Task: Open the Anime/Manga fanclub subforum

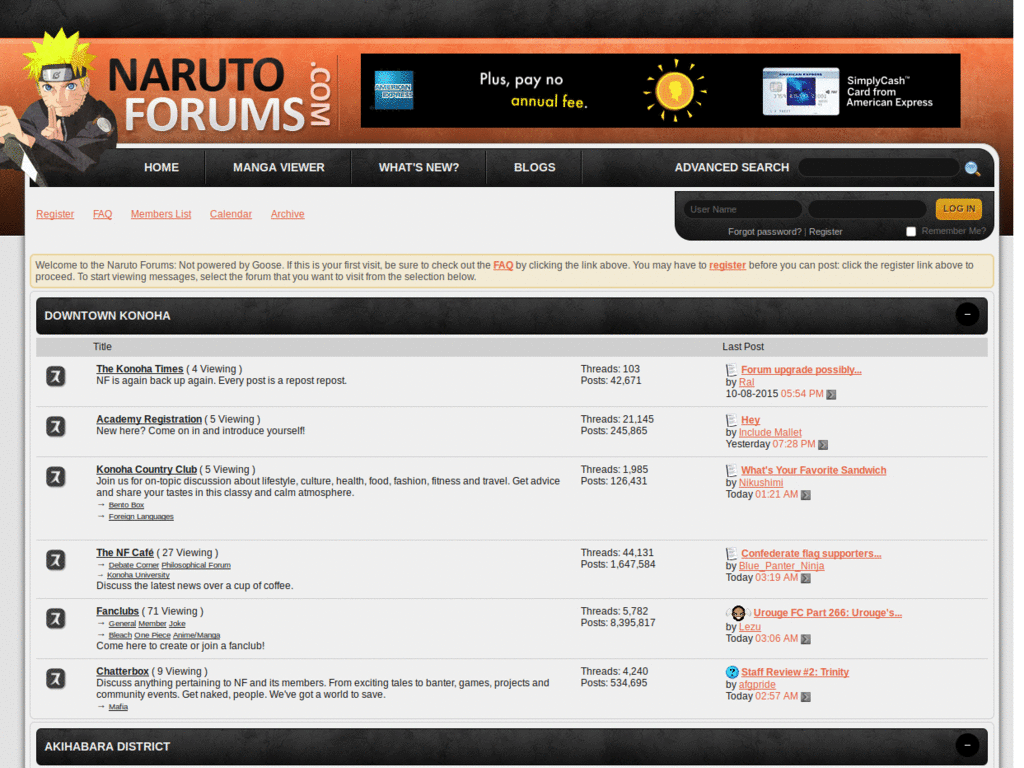Action: [197, 635]
